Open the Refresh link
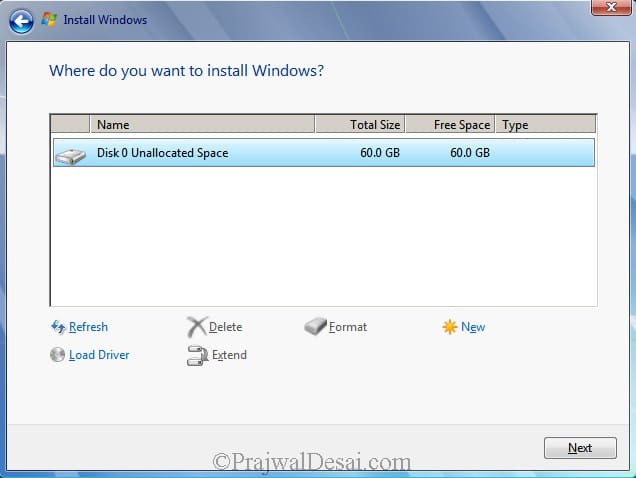 (x=88, y=327)
